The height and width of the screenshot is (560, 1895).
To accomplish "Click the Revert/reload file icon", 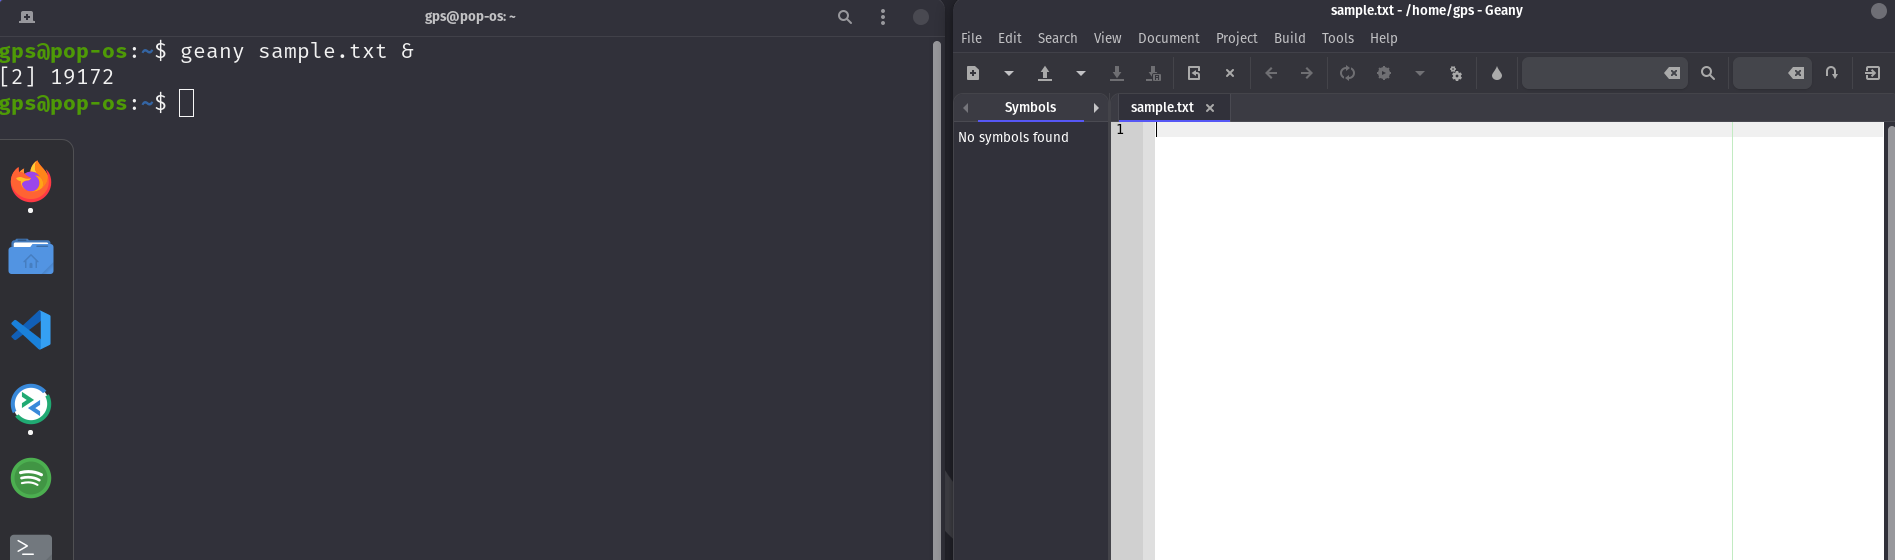I will coord(1194,73).
